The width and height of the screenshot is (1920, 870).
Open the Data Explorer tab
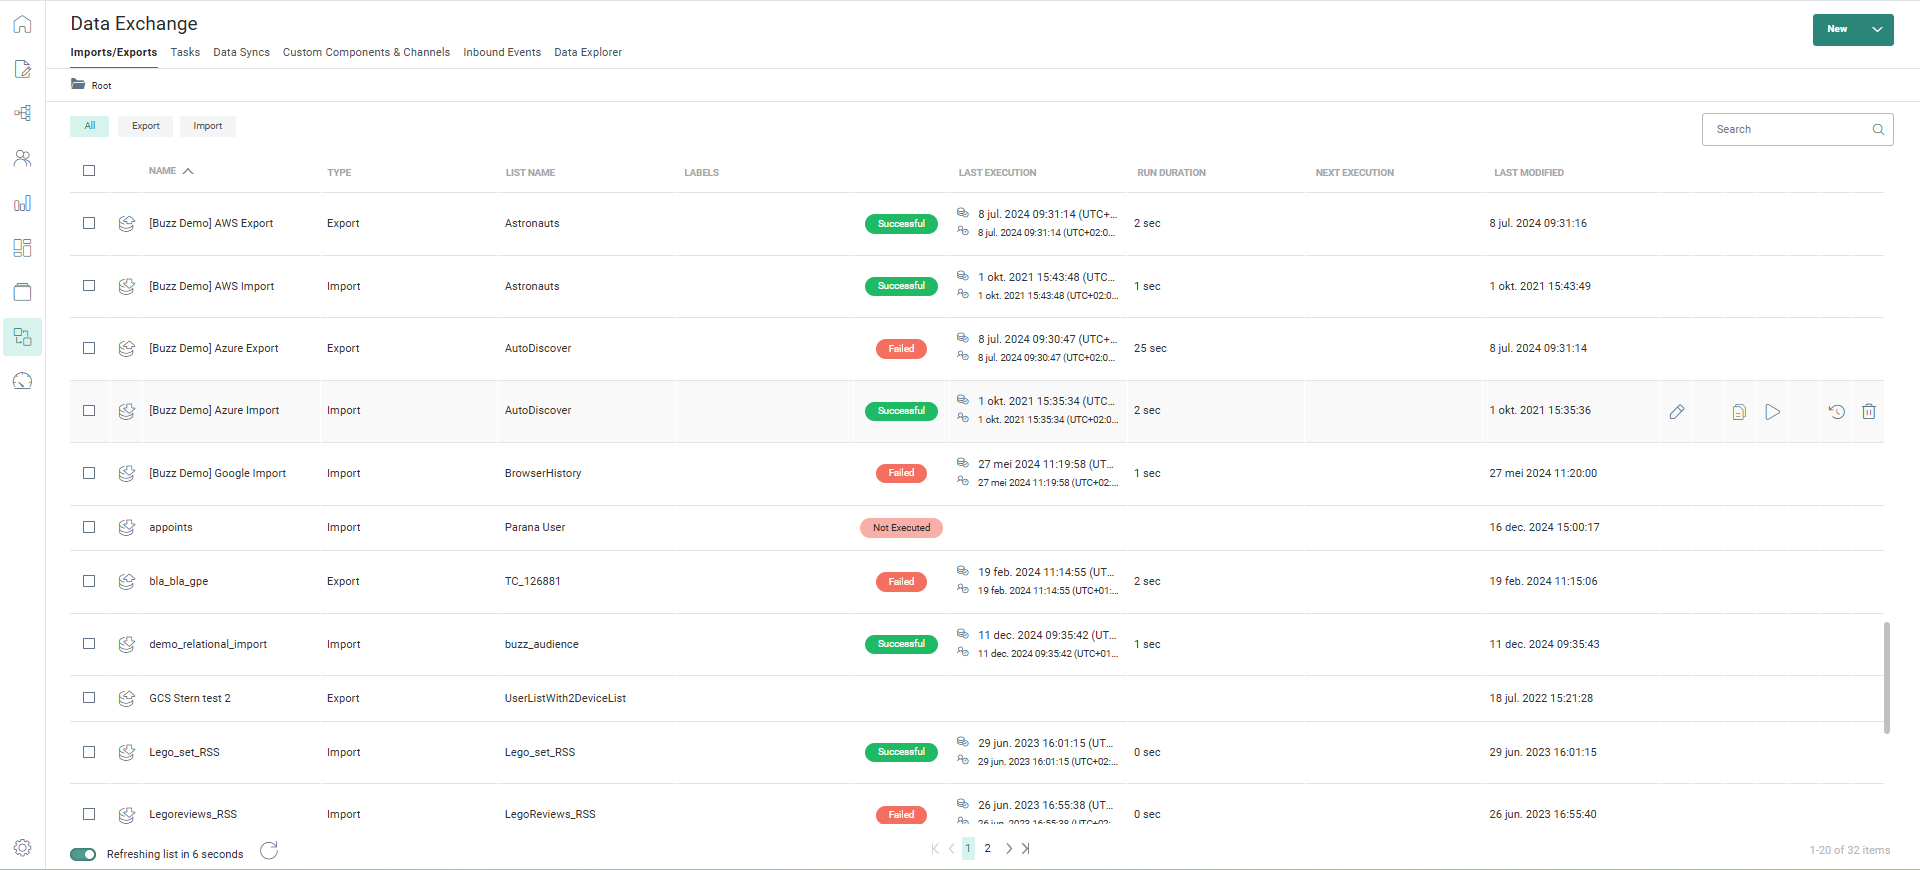tap(588, 52)
